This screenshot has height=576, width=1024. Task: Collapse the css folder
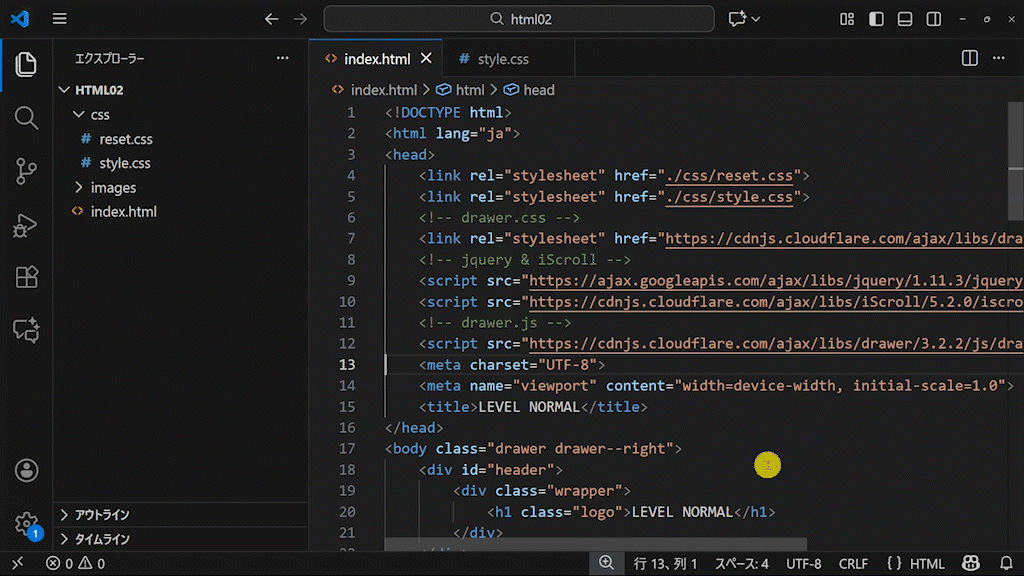click(99, 115)
